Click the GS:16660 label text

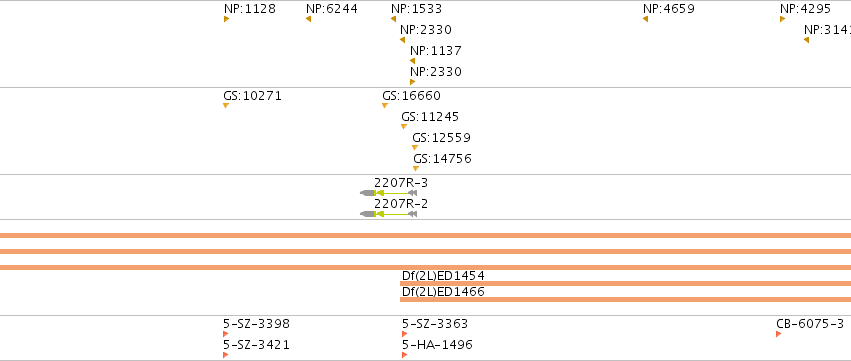click(x=411, y=96)
